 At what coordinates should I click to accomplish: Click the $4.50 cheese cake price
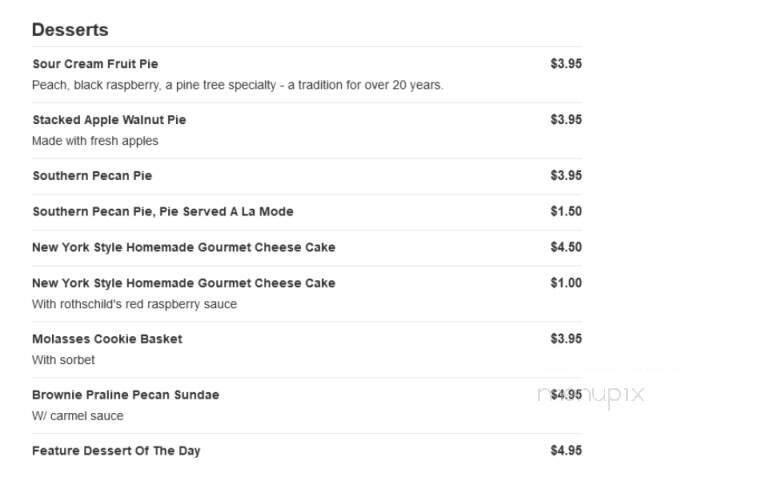(566, 247)
